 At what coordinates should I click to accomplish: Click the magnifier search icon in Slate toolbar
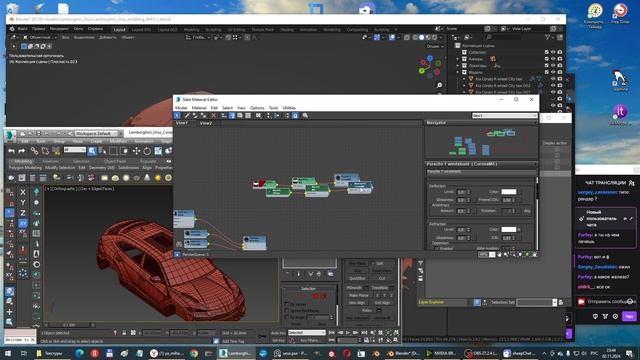pos(305,116)
